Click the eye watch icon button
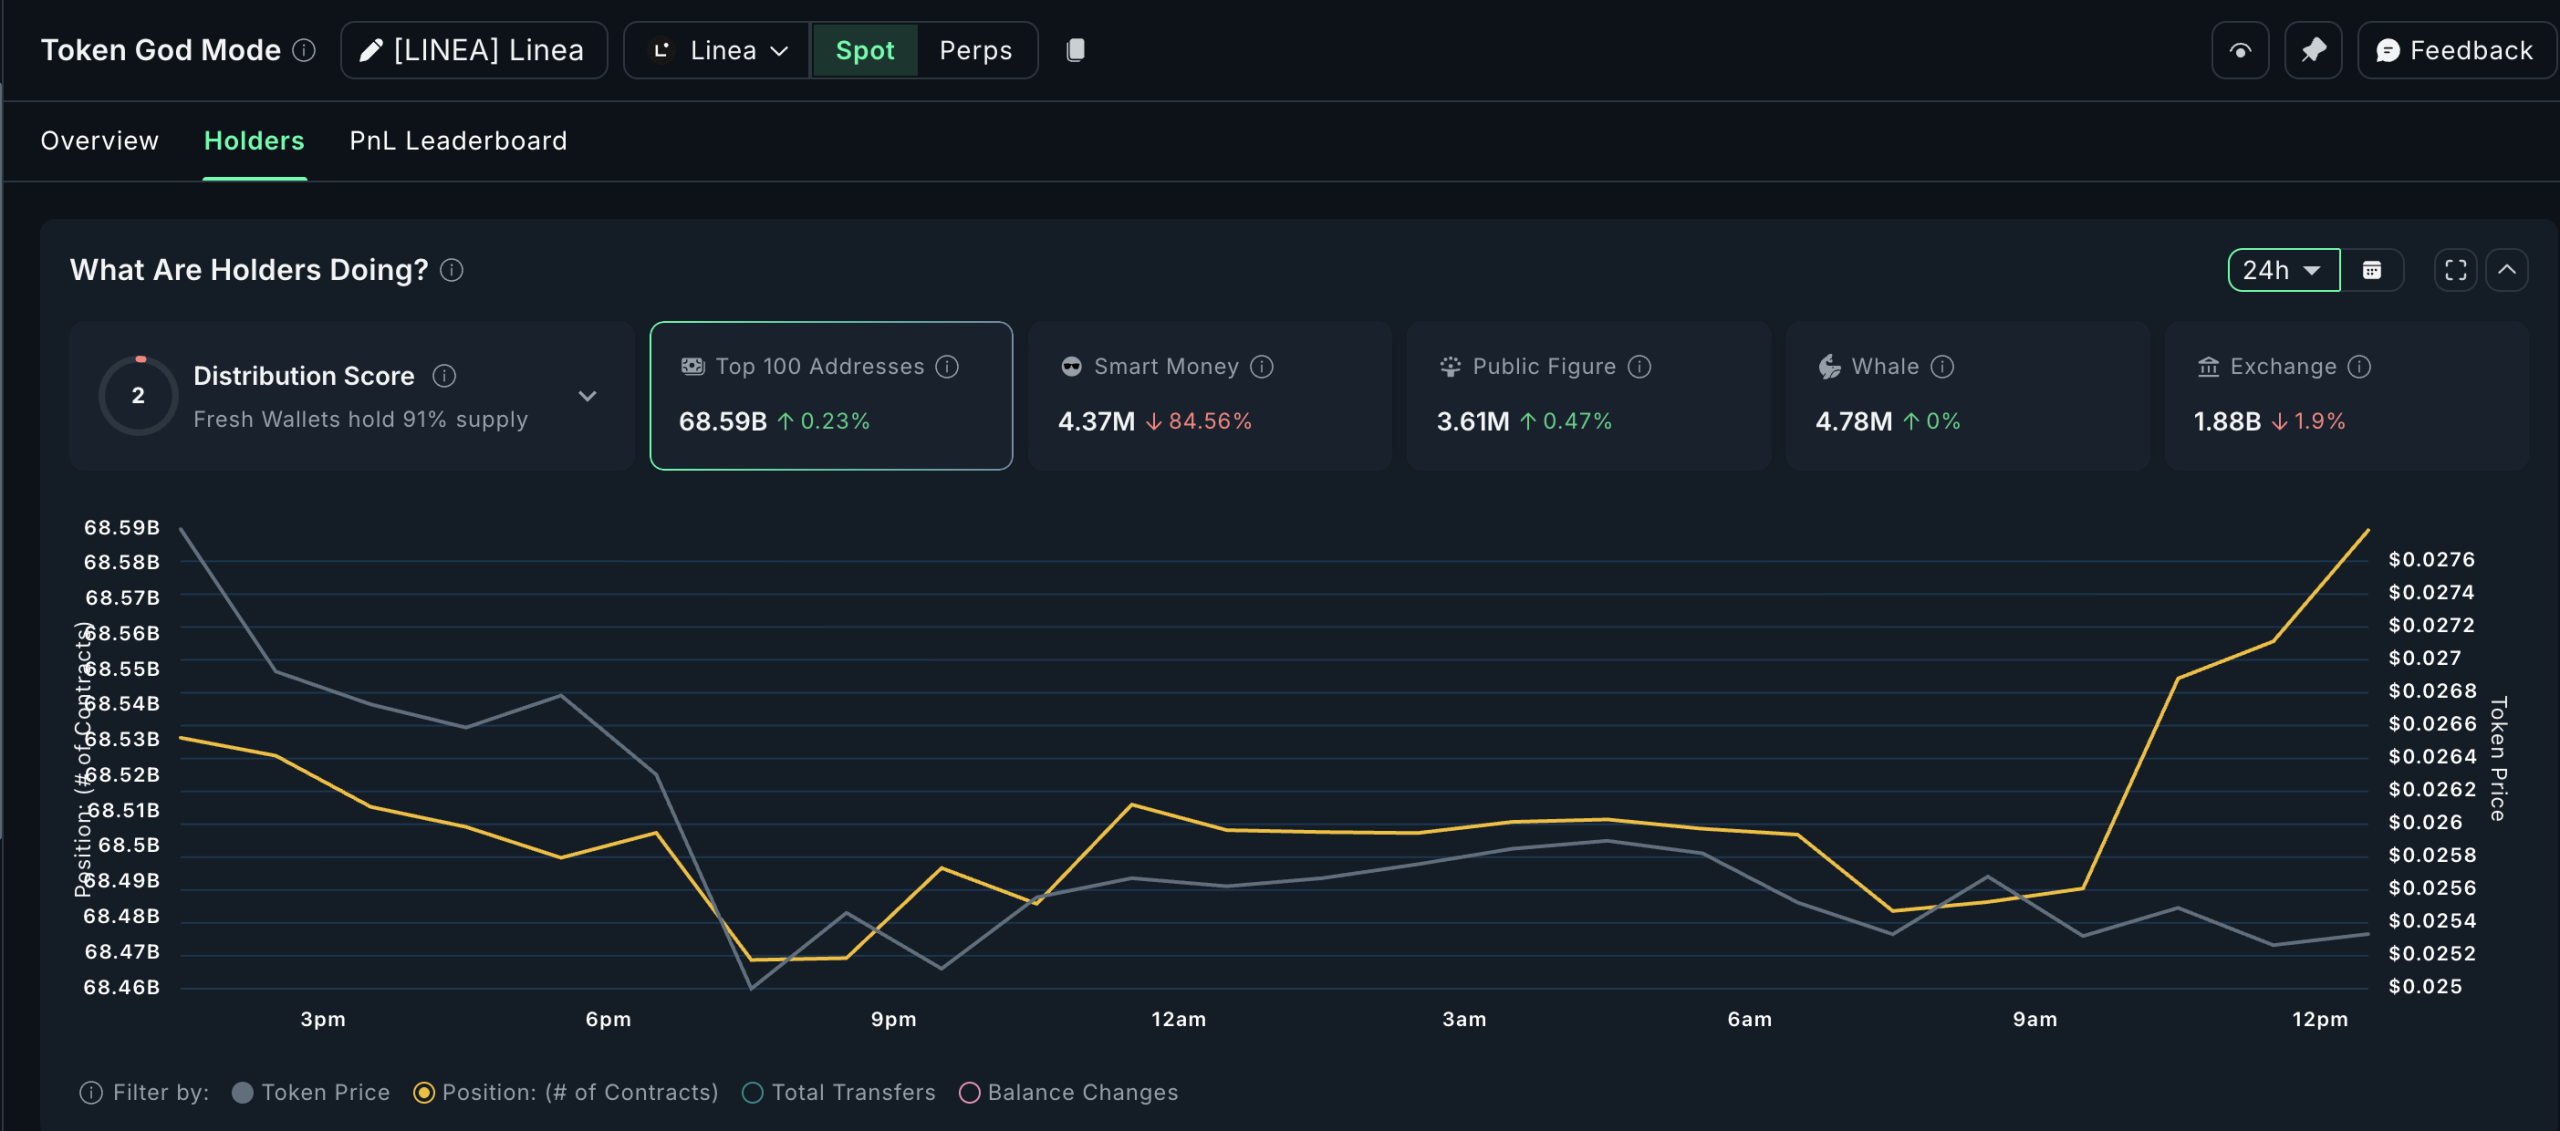 coord(2240,50)
